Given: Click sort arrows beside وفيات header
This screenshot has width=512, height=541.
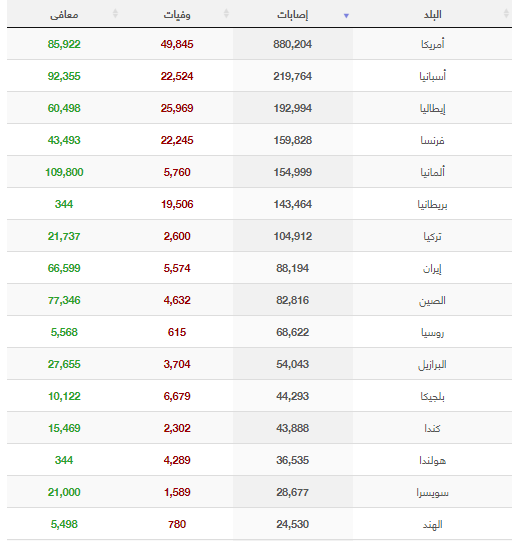Looking at the screenshot, I should 226,13.
